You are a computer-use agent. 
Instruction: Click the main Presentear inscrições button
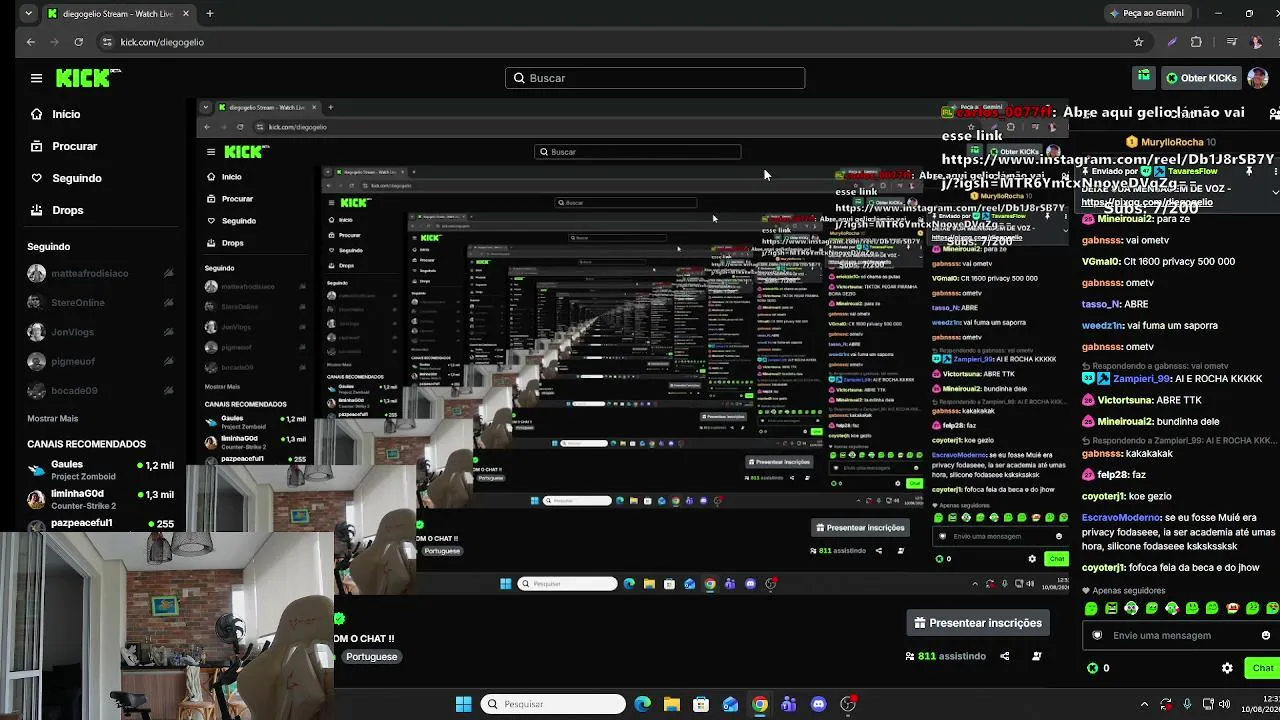(978, 623)
